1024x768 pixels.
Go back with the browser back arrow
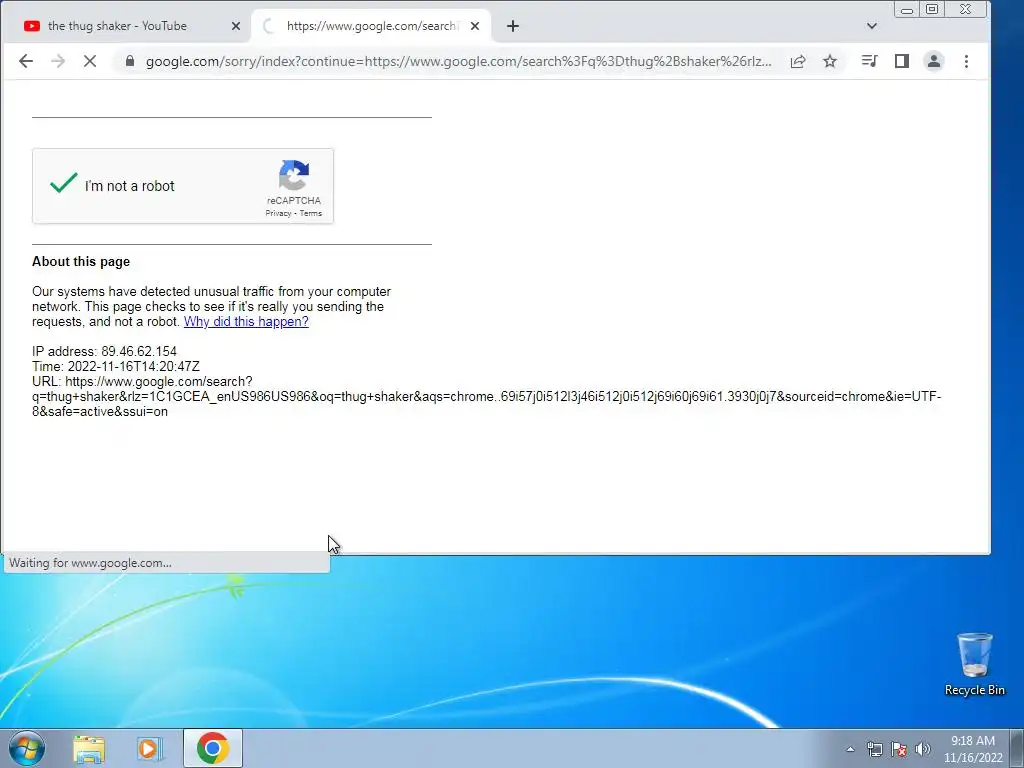click(x=25, y=61)
